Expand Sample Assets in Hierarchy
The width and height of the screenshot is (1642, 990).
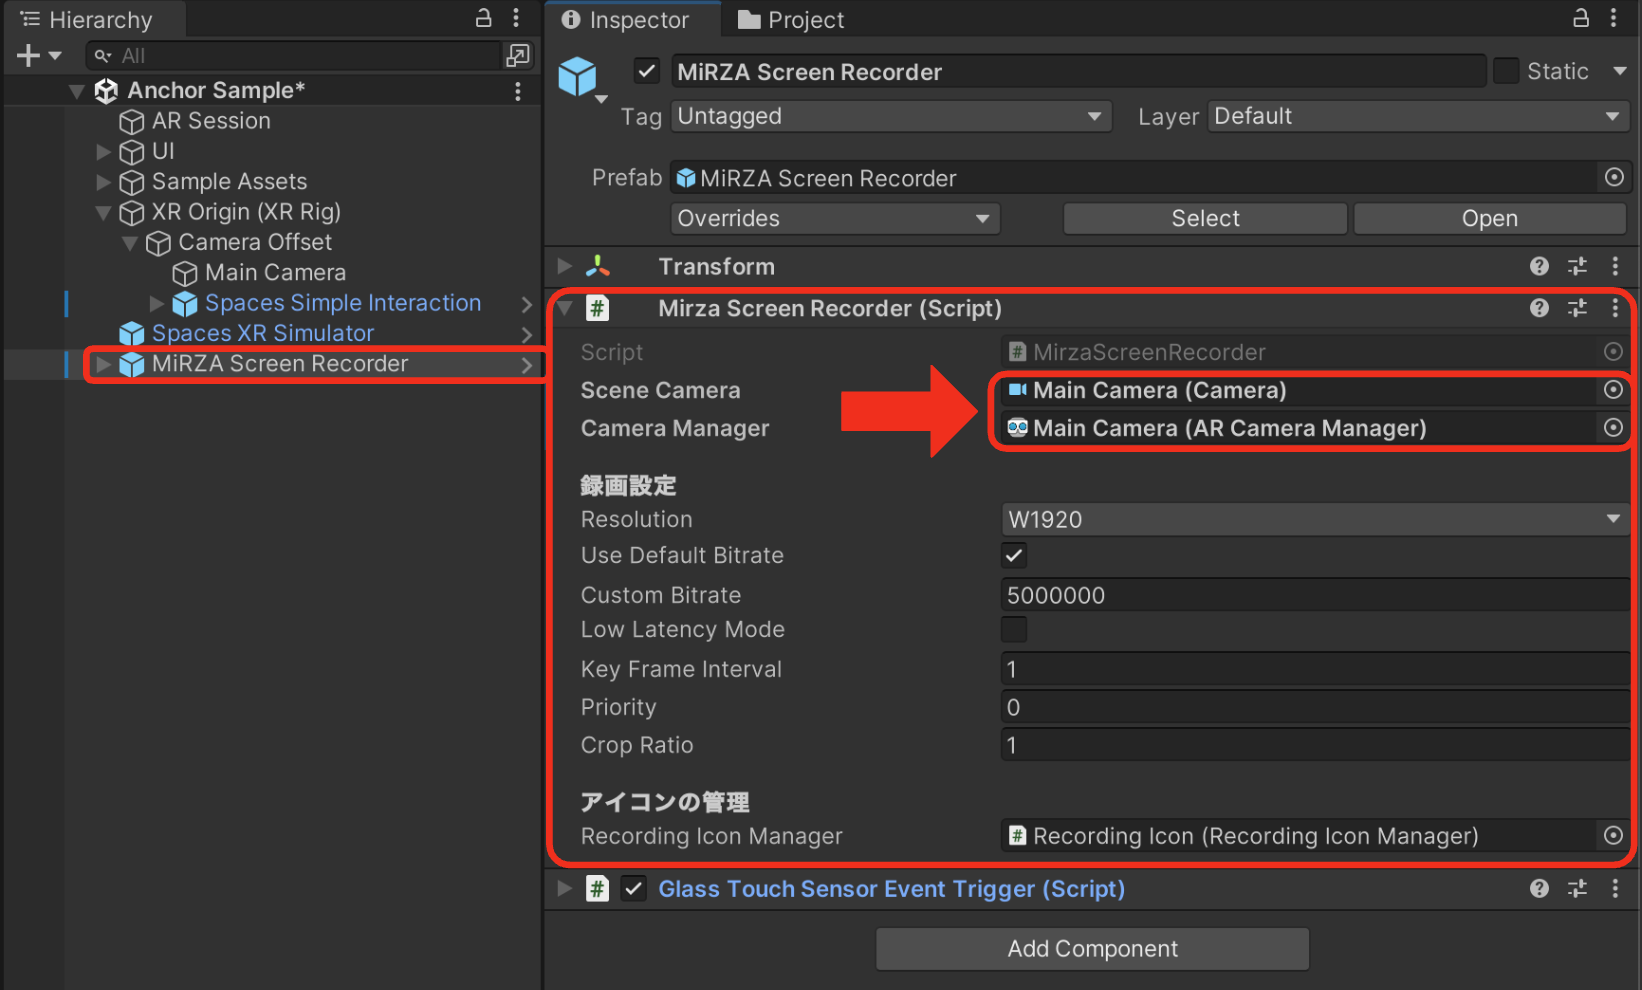(103, 182)
